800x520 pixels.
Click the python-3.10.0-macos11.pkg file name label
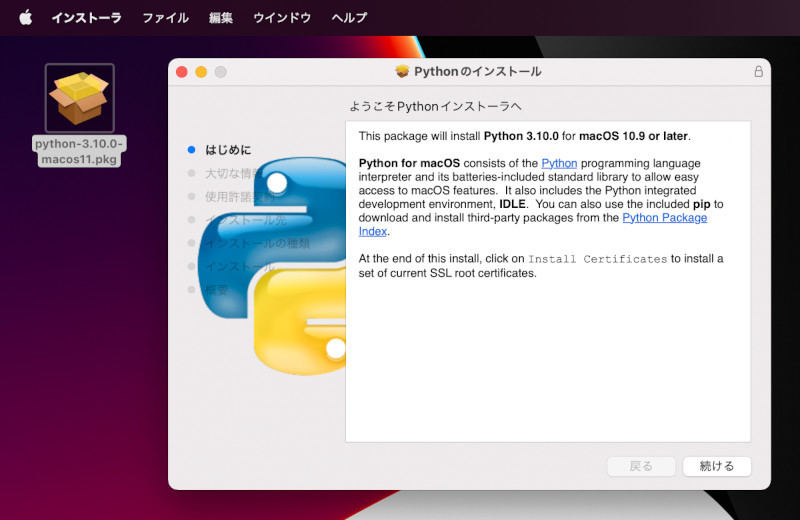(x=79, y=151)
